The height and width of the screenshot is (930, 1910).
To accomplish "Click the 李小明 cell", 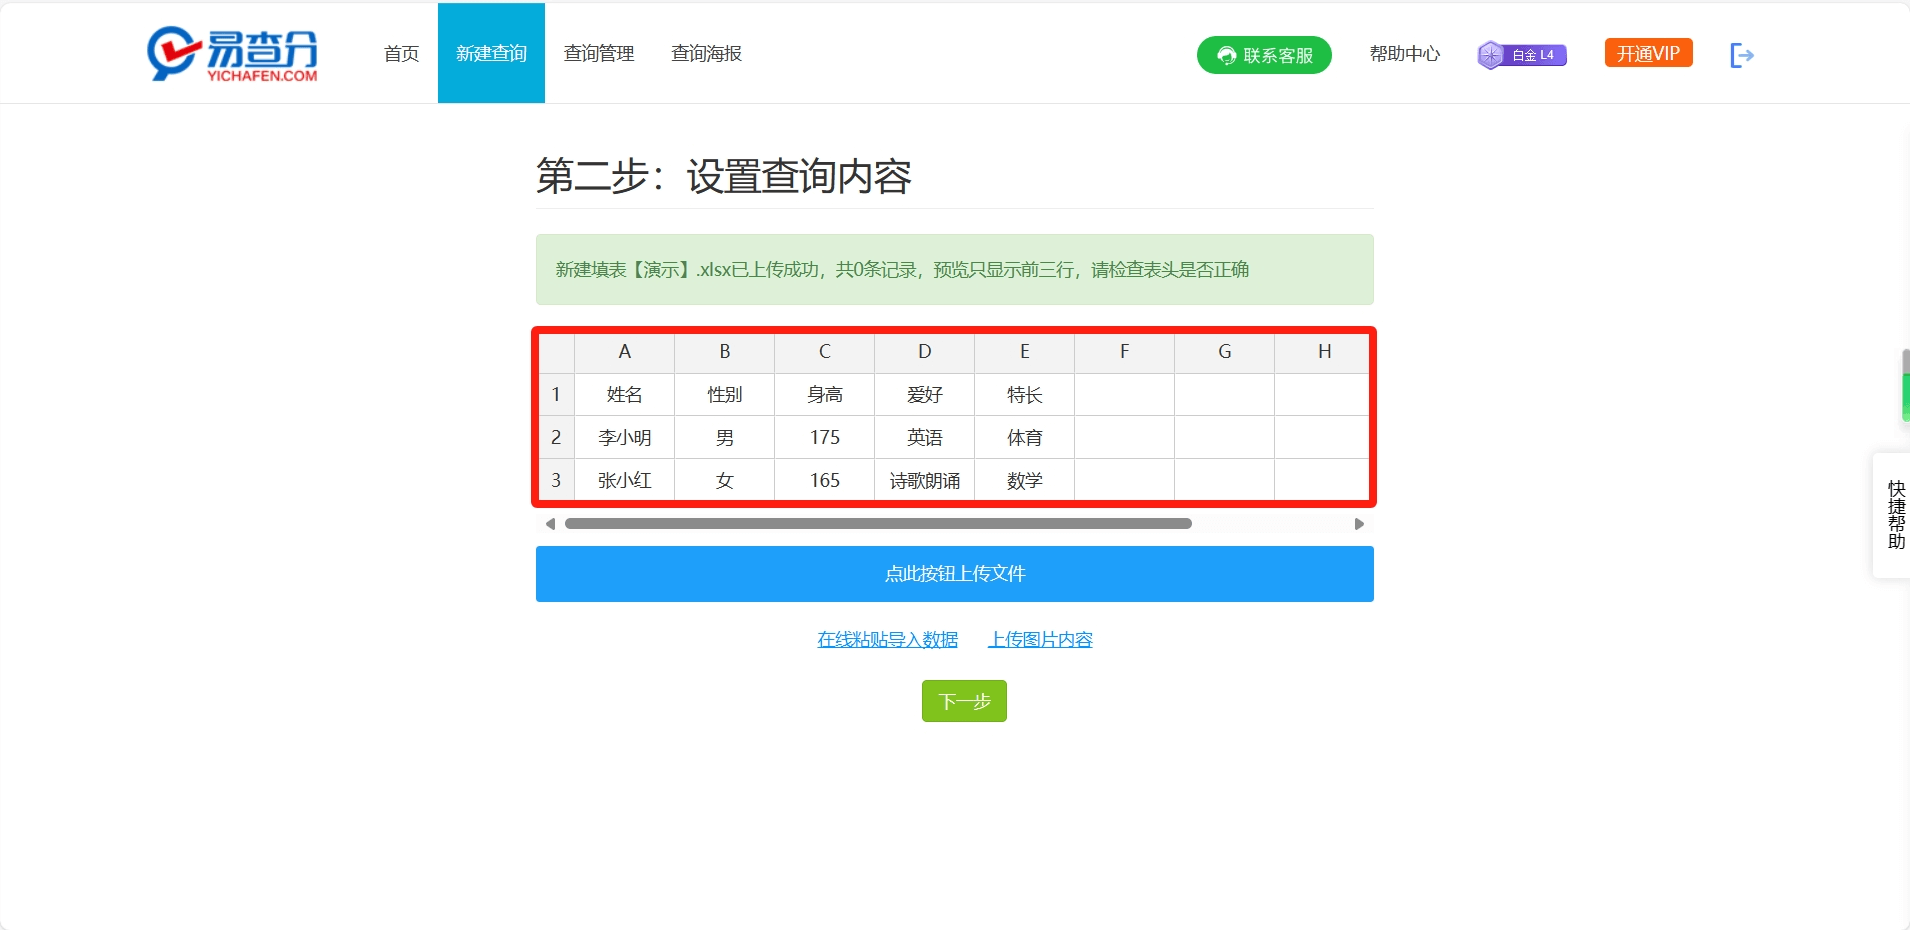I will [x=625, y=438].
